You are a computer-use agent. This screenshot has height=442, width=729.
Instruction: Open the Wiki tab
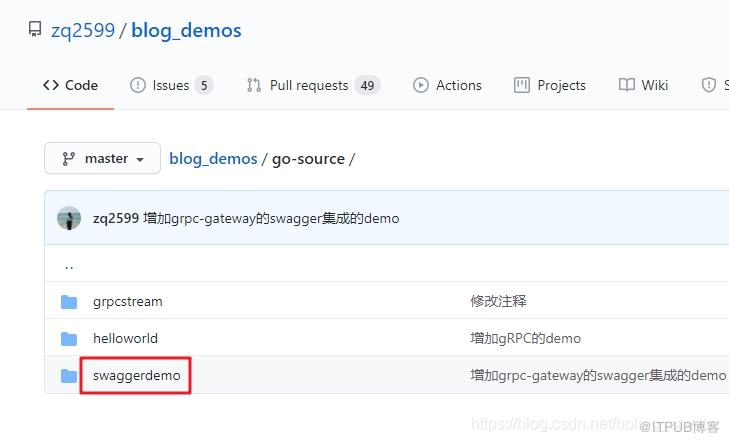(643, 86)
